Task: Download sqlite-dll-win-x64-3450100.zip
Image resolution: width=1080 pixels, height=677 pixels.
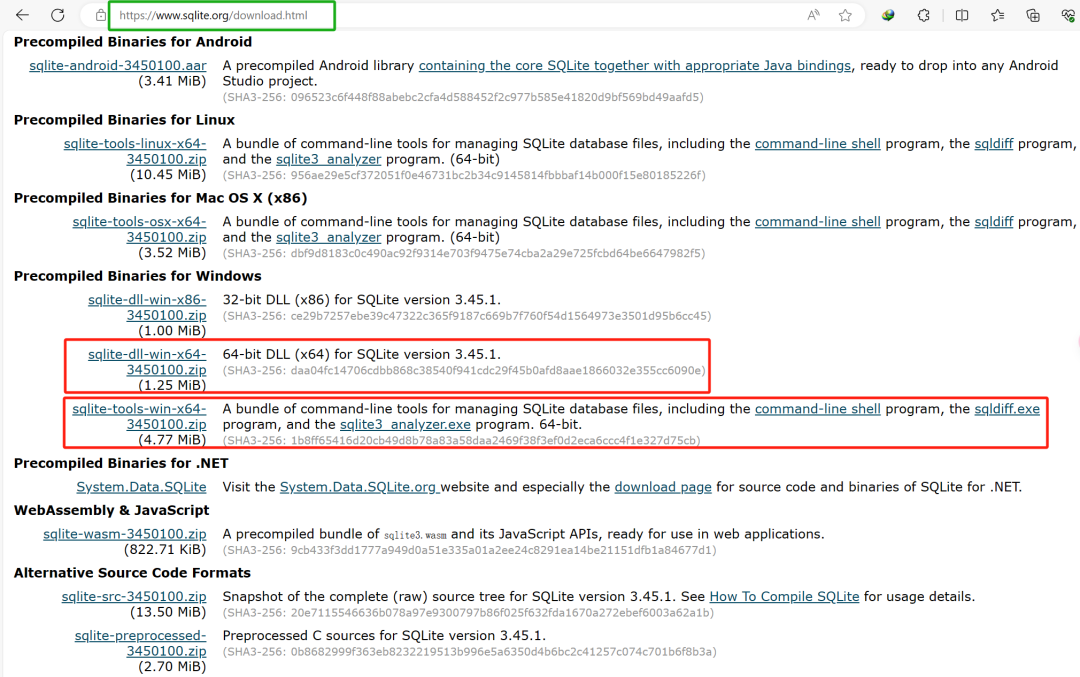Action: 147,362
